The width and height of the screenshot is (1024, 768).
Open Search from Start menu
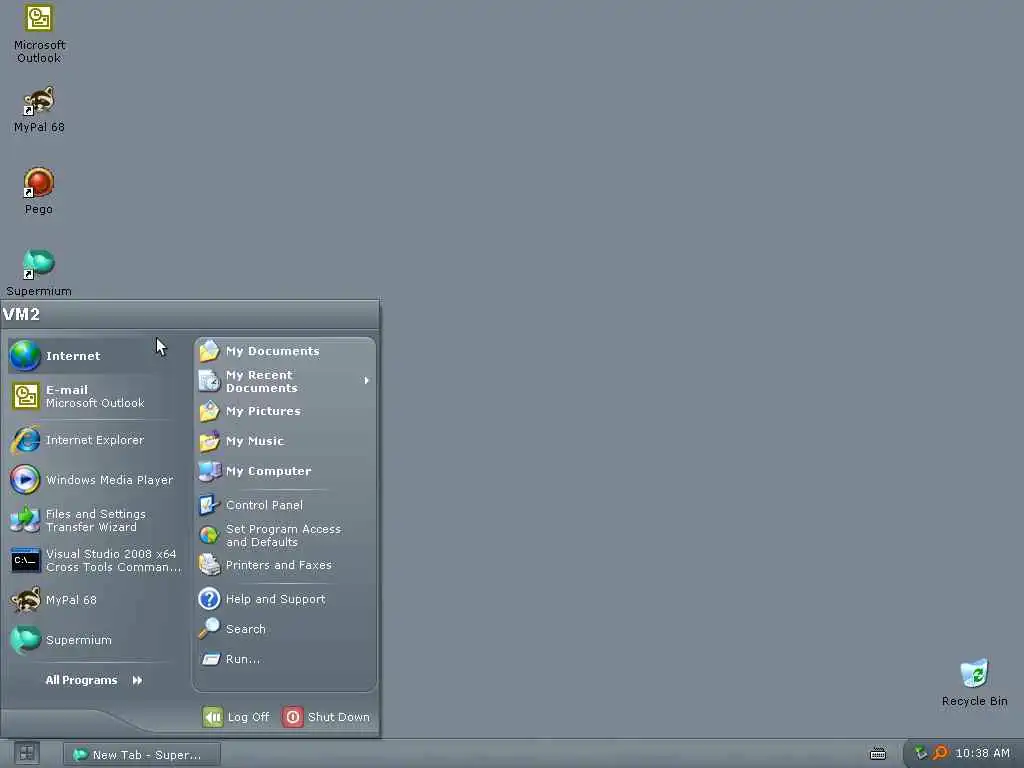pyautogui.click(x=285, y=630)
